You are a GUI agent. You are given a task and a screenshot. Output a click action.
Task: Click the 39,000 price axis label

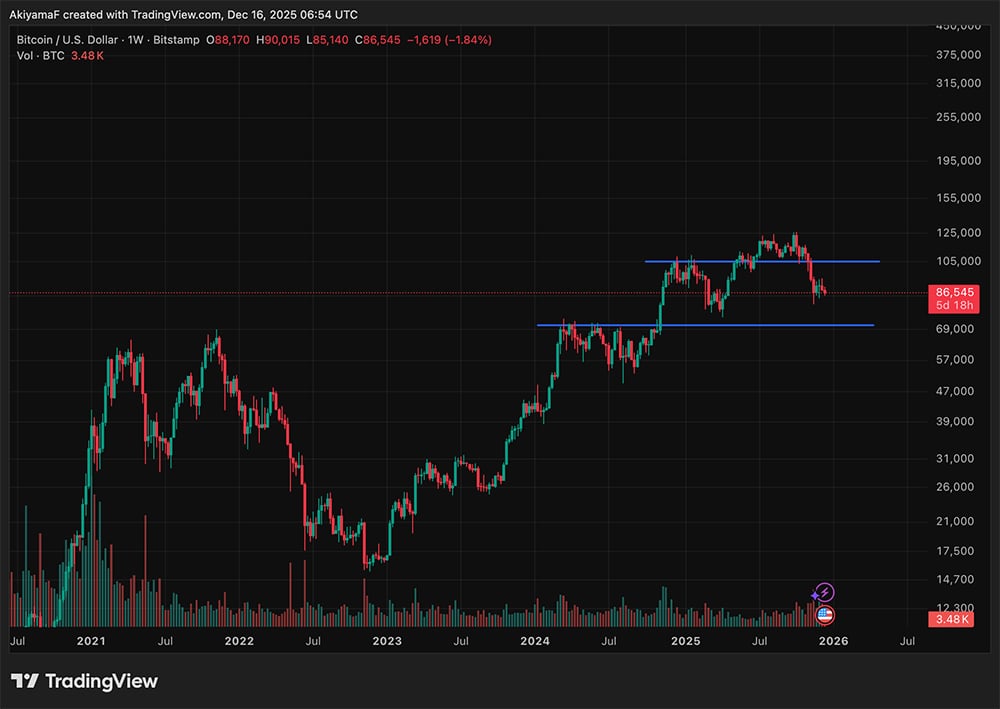point(955,421)
